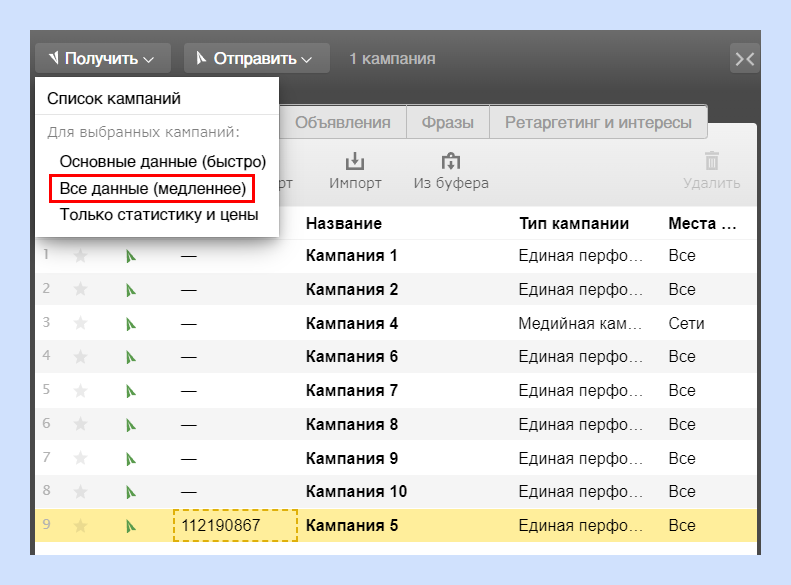Switch to the 'Объявления' tab
Screen dimensions: 791x585
tap(343, 122)
